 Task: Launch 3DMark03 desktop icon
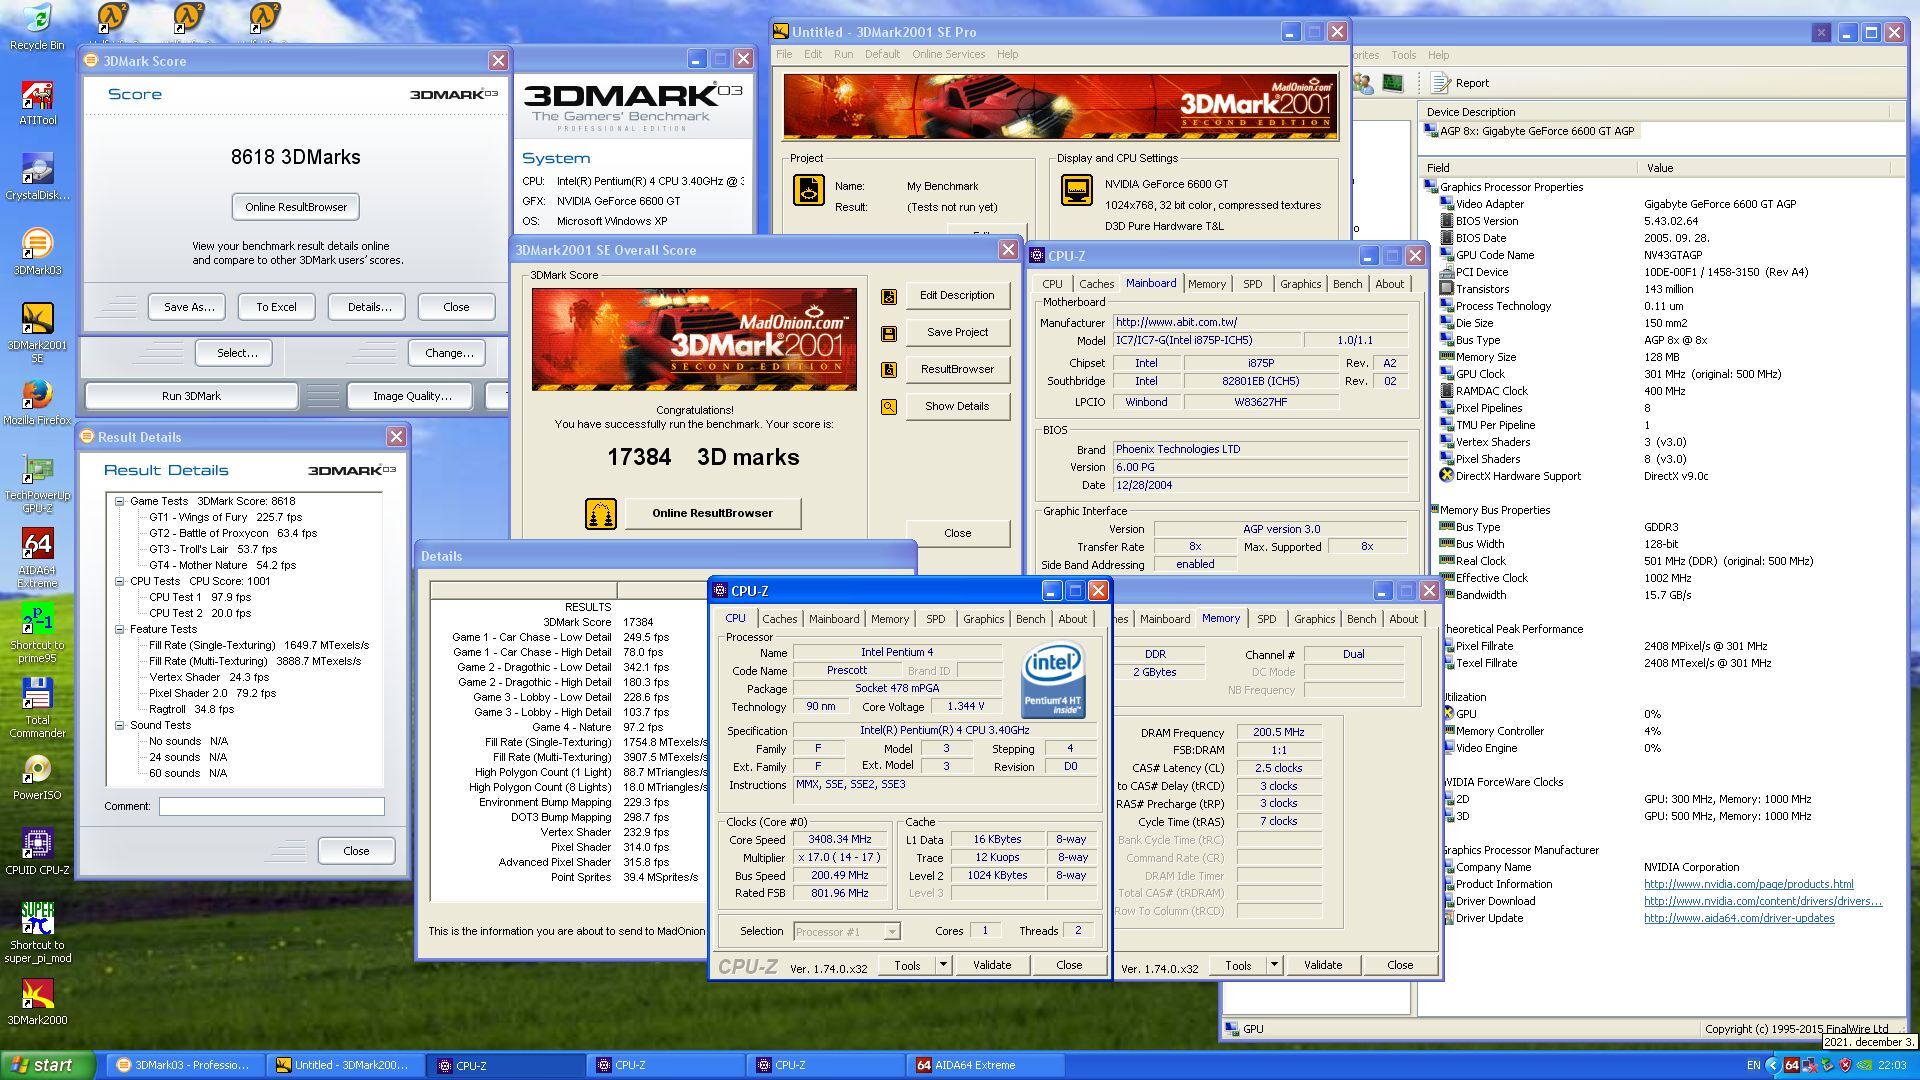click(x=37, y=252)
